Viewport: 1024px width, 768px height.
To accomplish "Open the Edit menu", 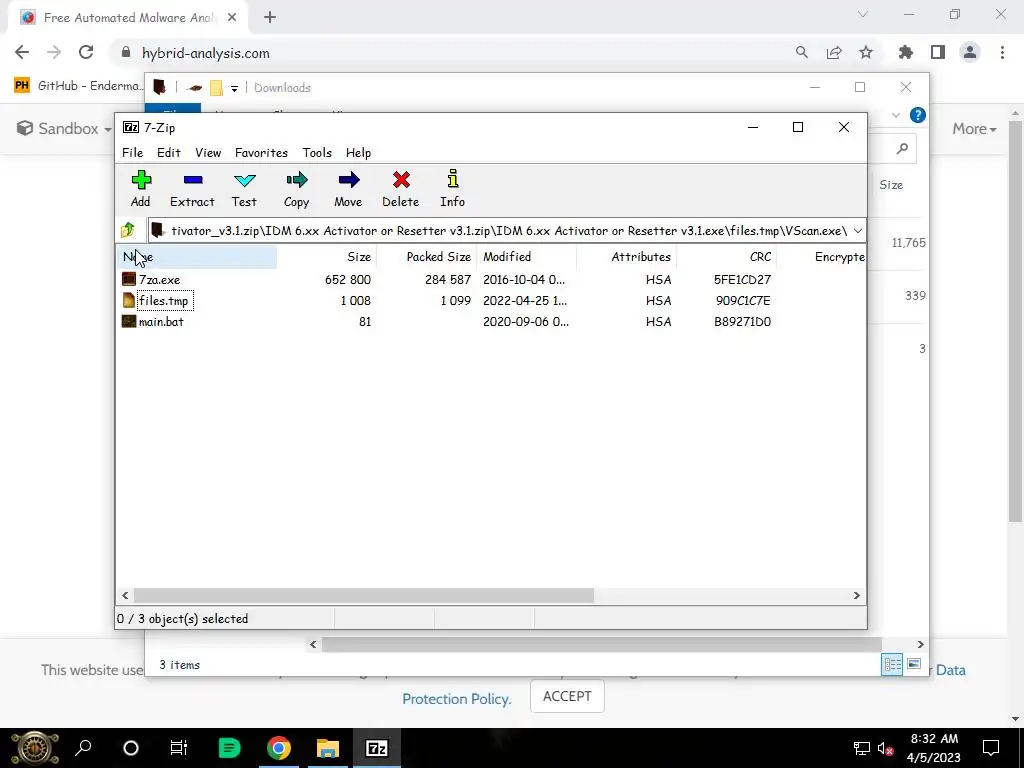I will tap(168, 152).
